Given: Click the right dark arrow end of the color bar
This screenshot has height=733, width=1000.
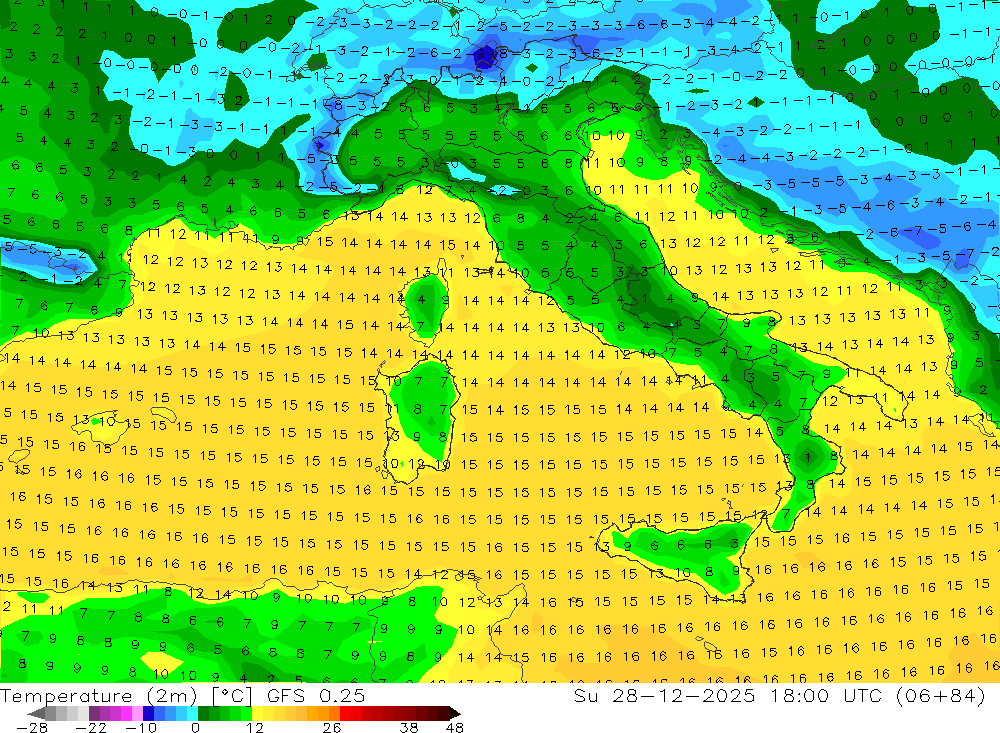Looking at the screenshot, I should [x=455, y=714].
